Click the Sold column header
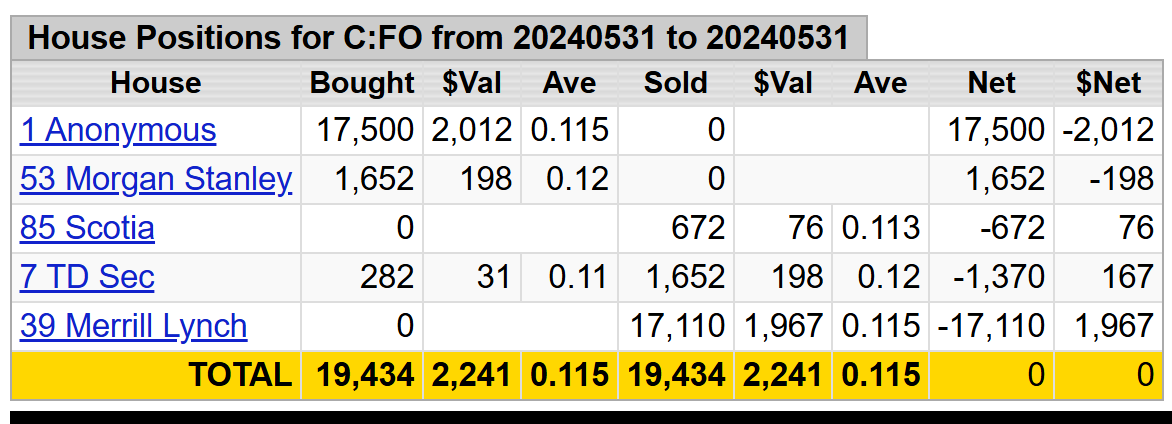Viewport: 1172px width, 424px height. pos(676,83)
